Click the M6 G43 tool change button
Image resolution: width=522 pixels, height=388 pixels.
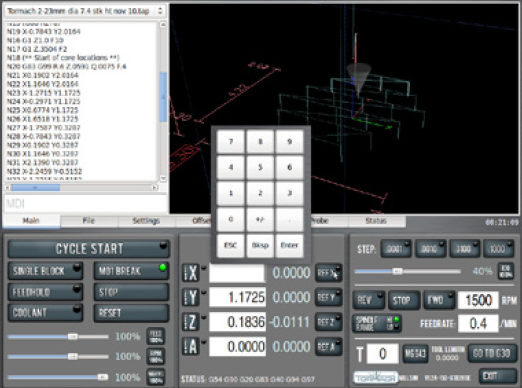pos(415,353)
